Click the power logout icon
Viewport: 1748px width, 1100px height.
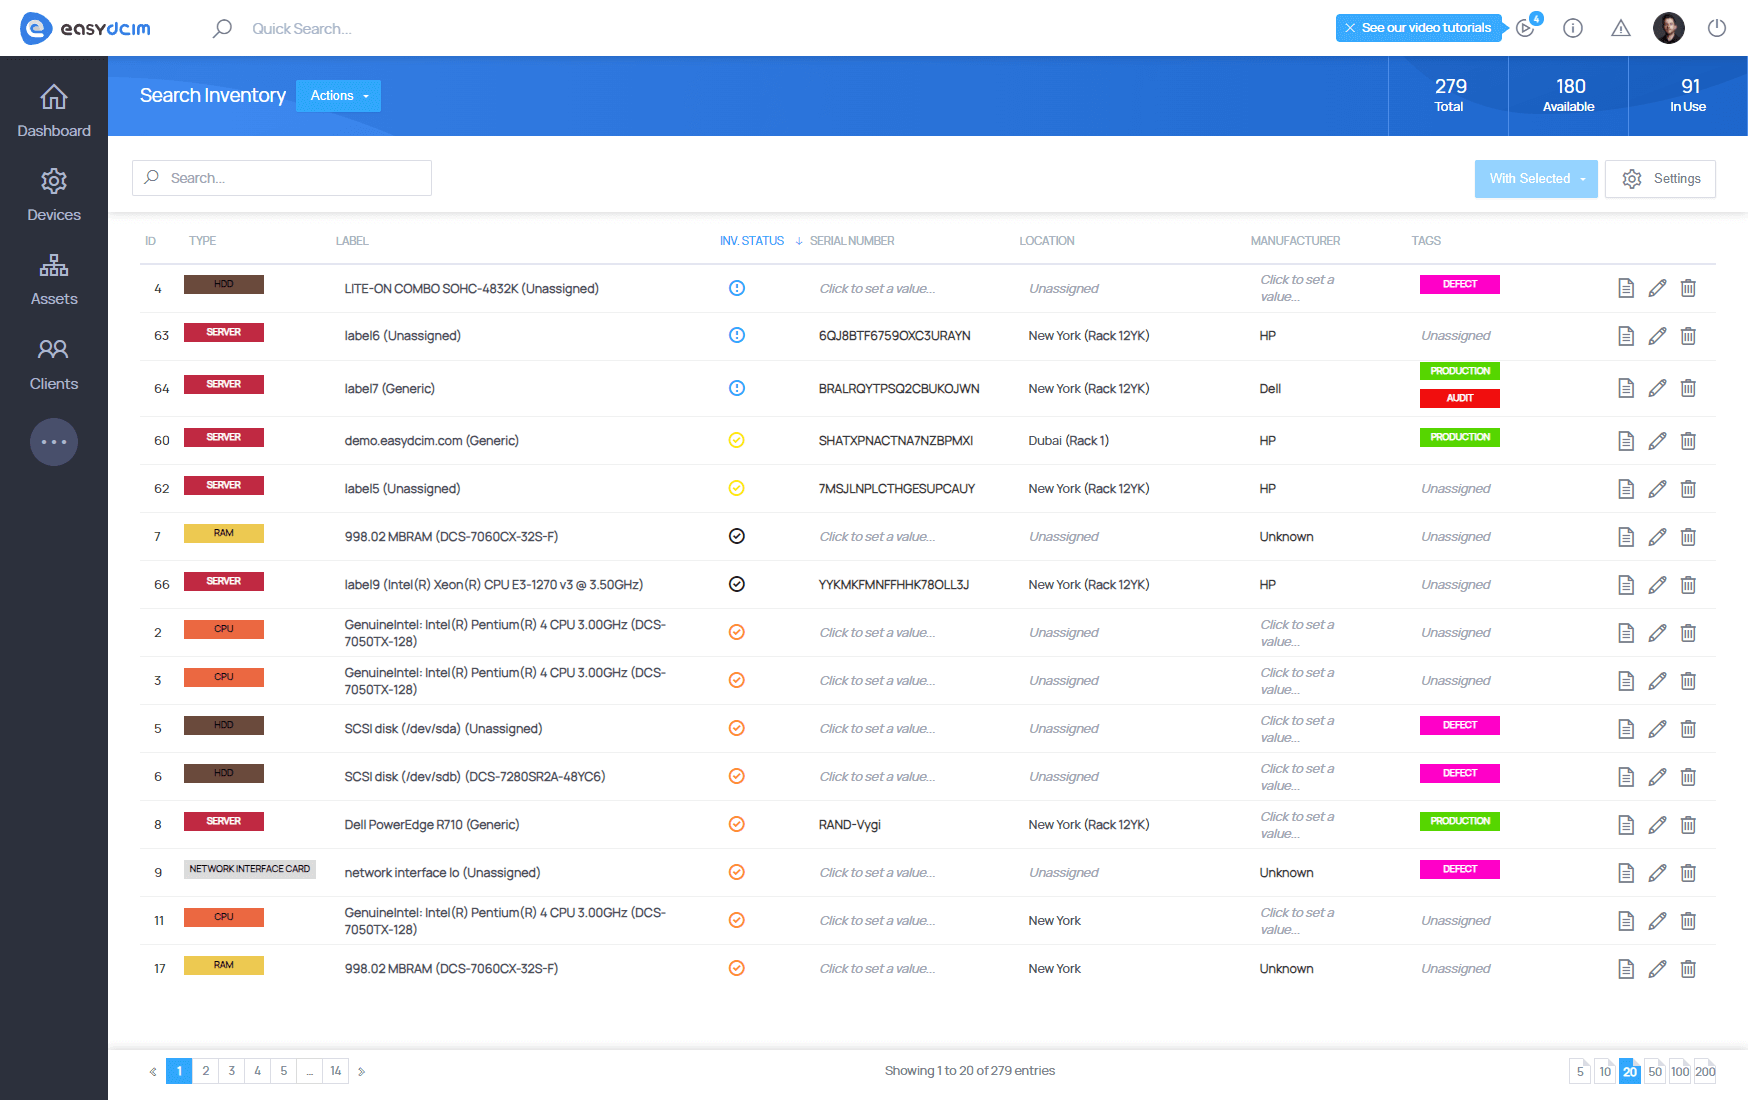point(1716,28)
